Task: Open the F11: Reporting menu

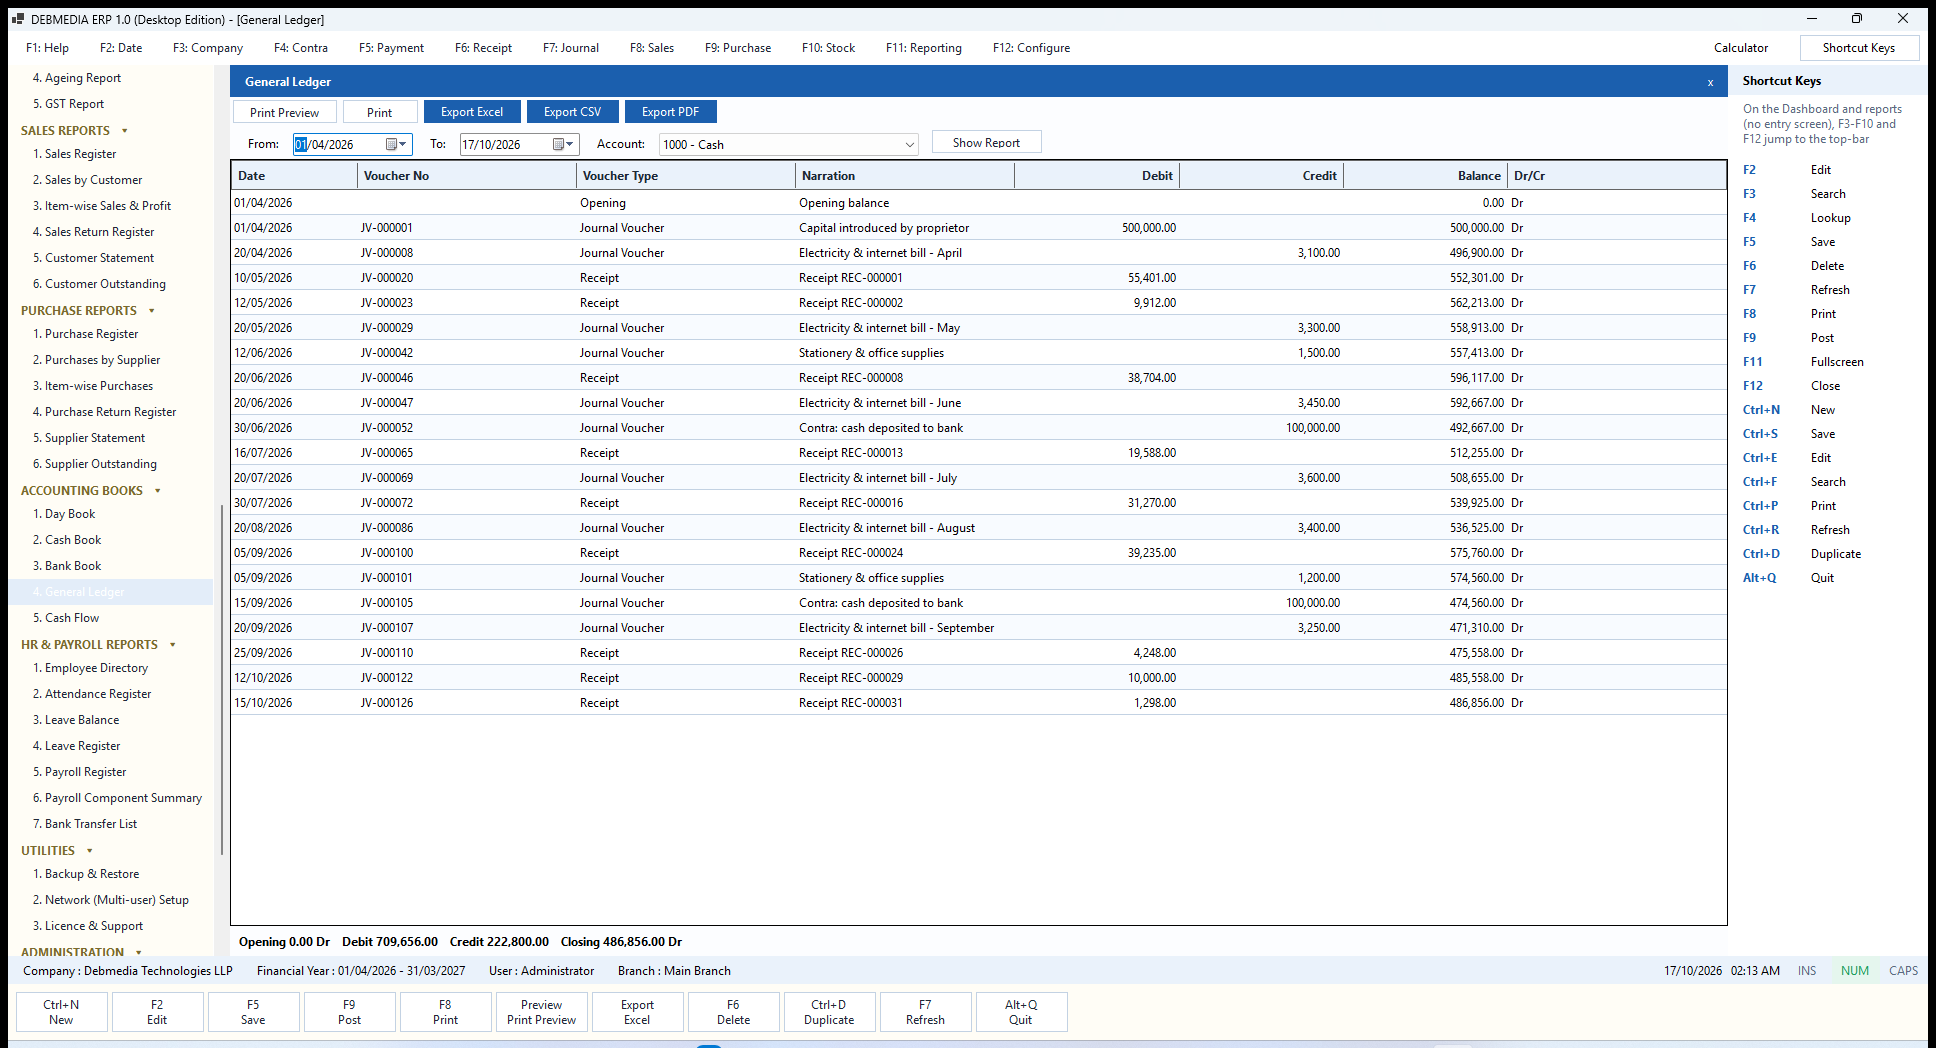Action: (923, 48)
